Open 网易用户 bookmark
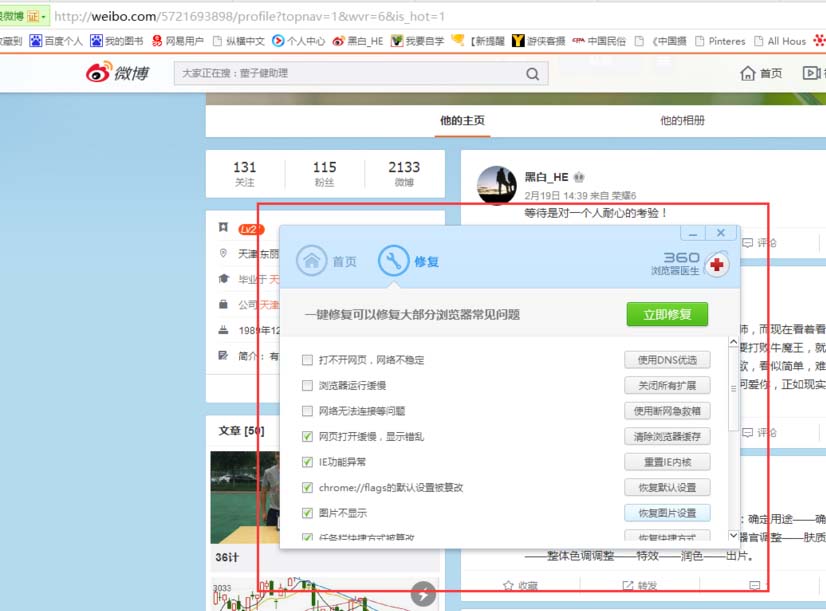 [x=178, y=41]
